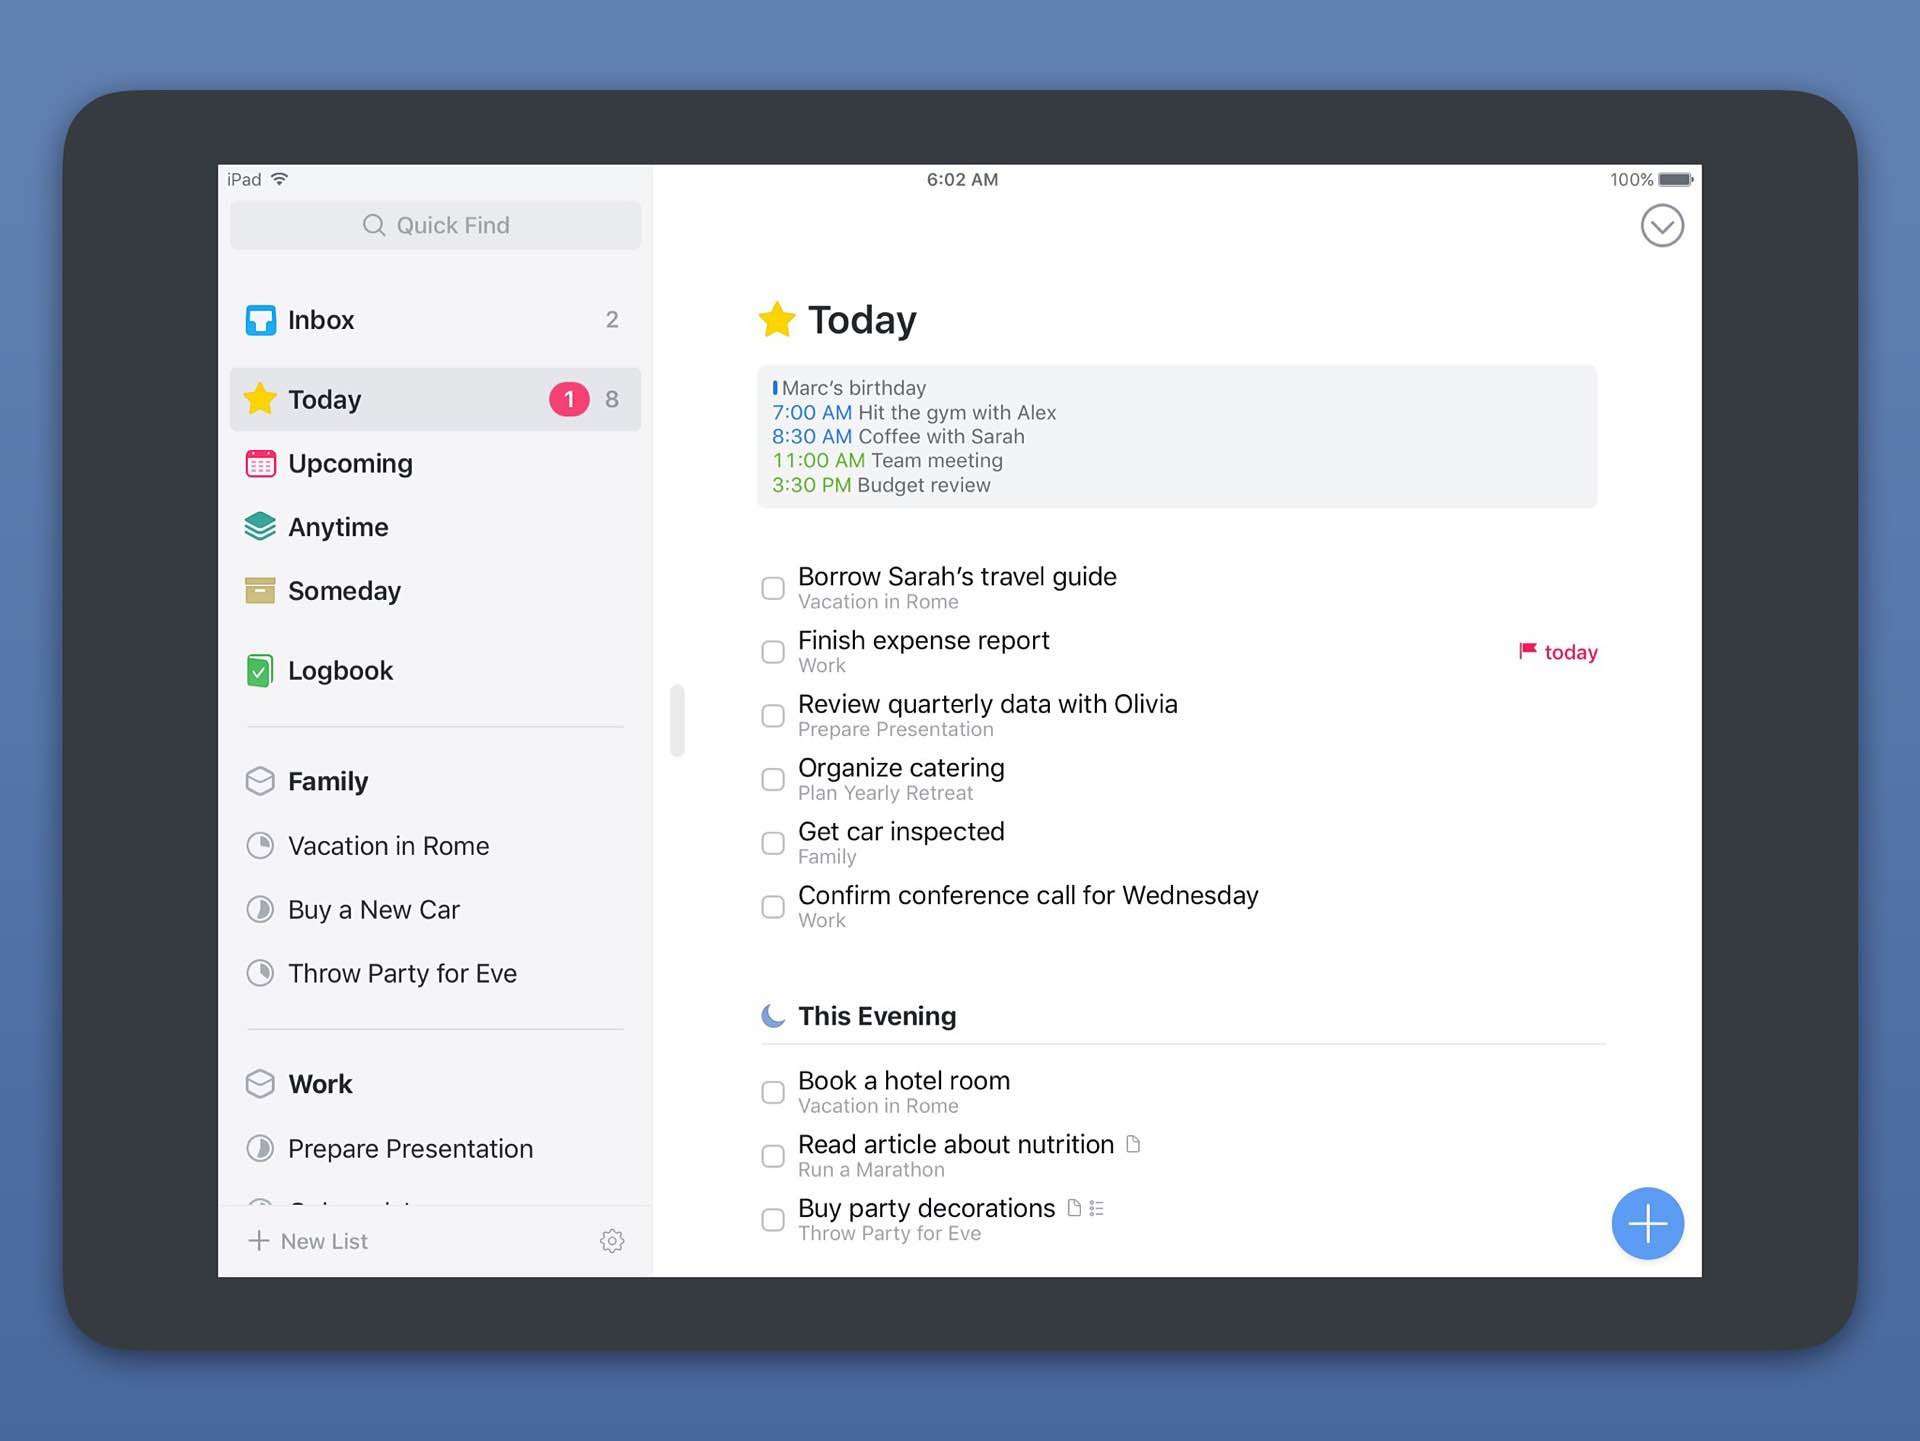The width and height of the screenshot is (1920, 1441).
Task: Click the Work area icon
Action: [260, 1084]
